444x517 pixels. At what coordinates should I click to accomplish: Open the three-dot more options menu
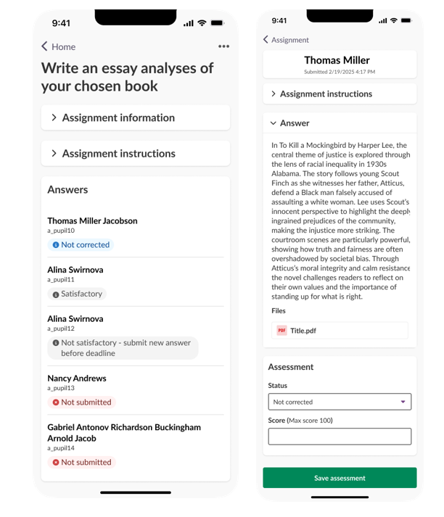click(224, 46)
